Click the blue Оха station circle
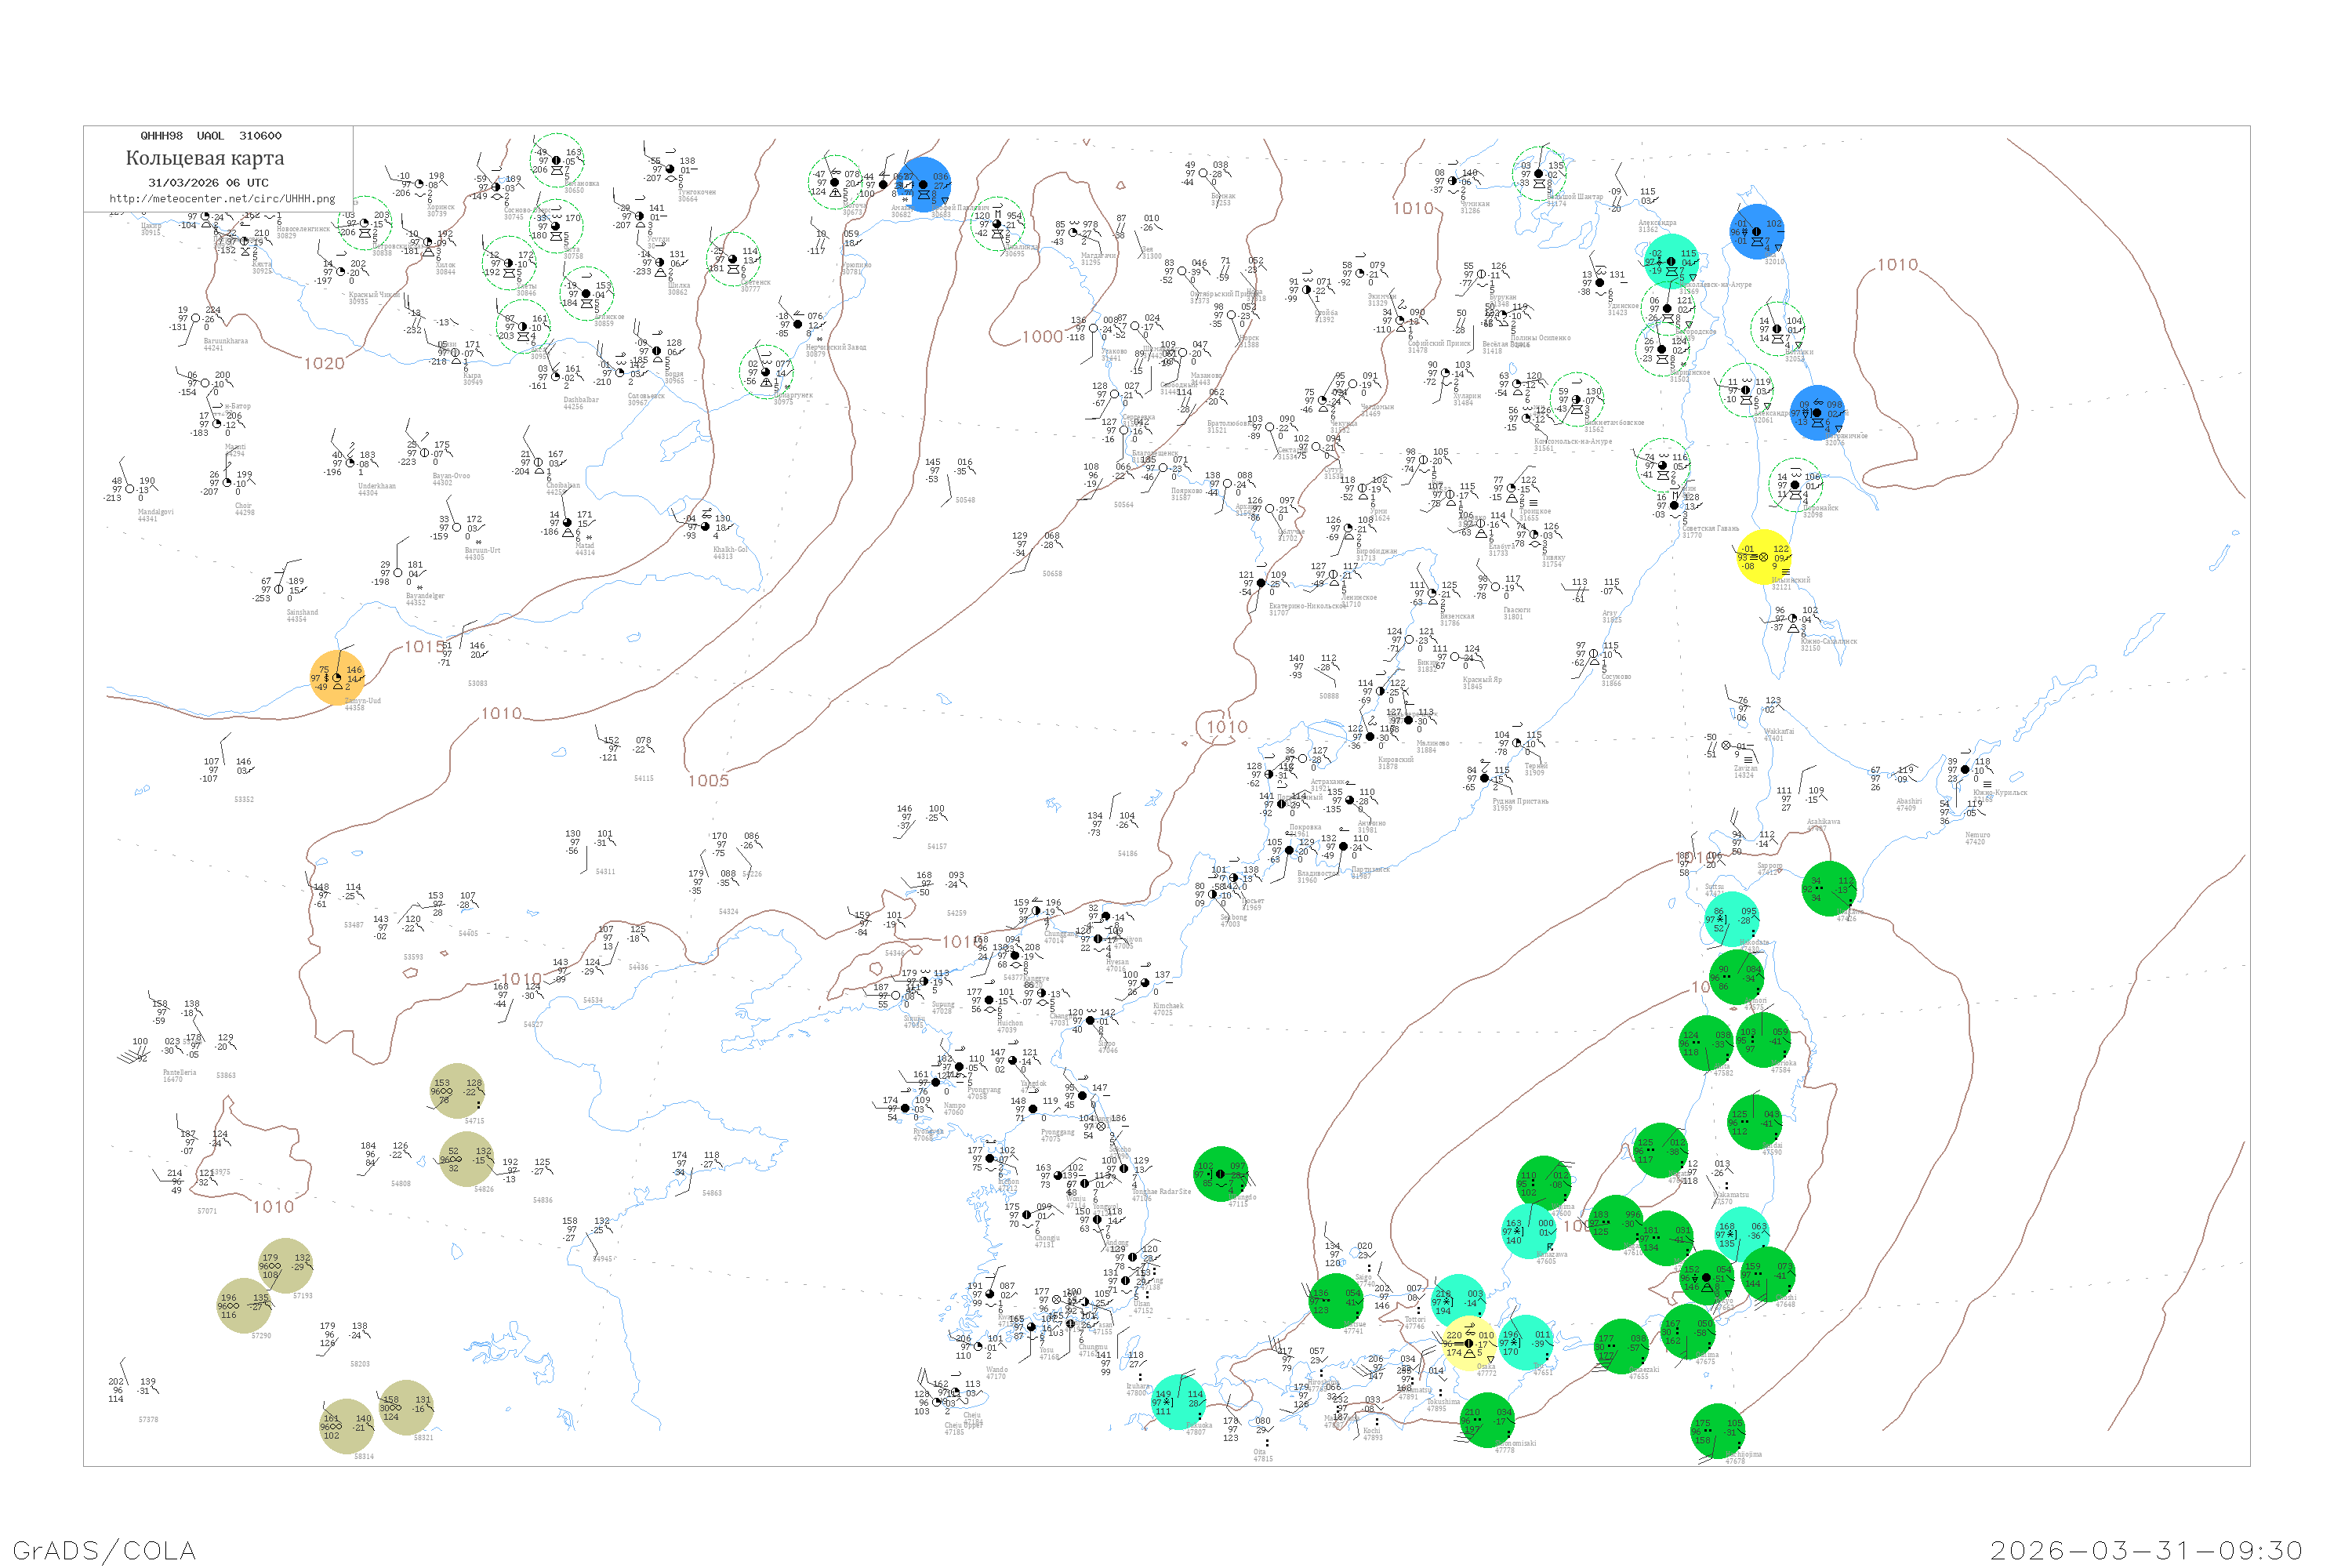The height and width of the screenshot is (1568, 2352). (x=1757, y=232)
